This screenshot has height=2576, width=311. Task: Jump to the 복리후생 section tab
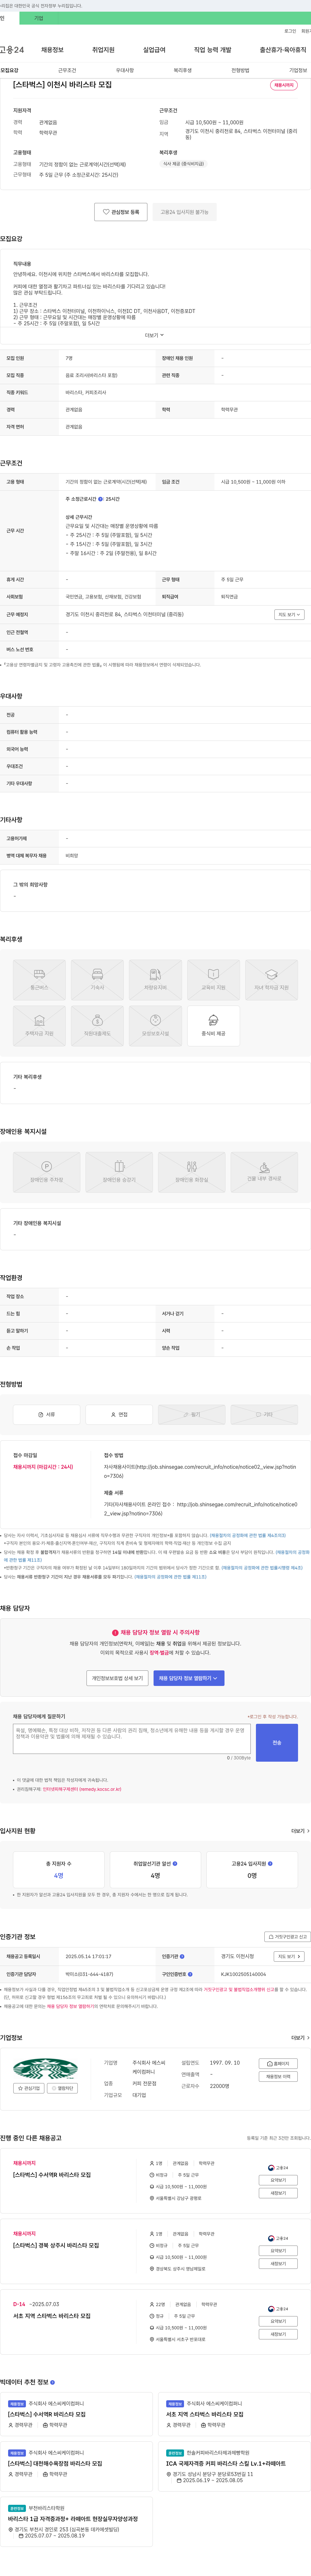click(182, 71)
